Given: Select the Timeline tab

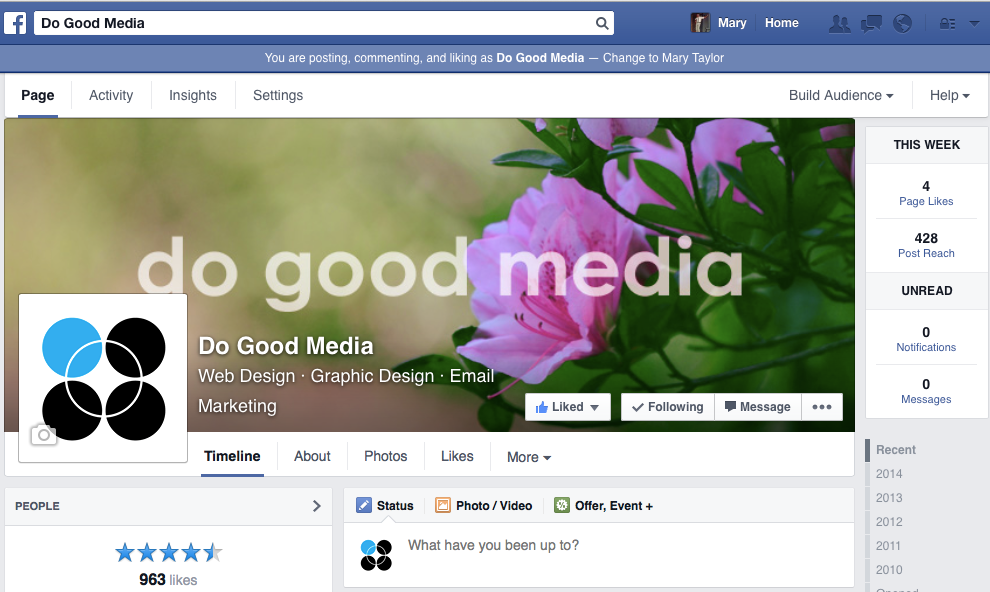Looking at the screenshot, I should (x=232, y=456).
